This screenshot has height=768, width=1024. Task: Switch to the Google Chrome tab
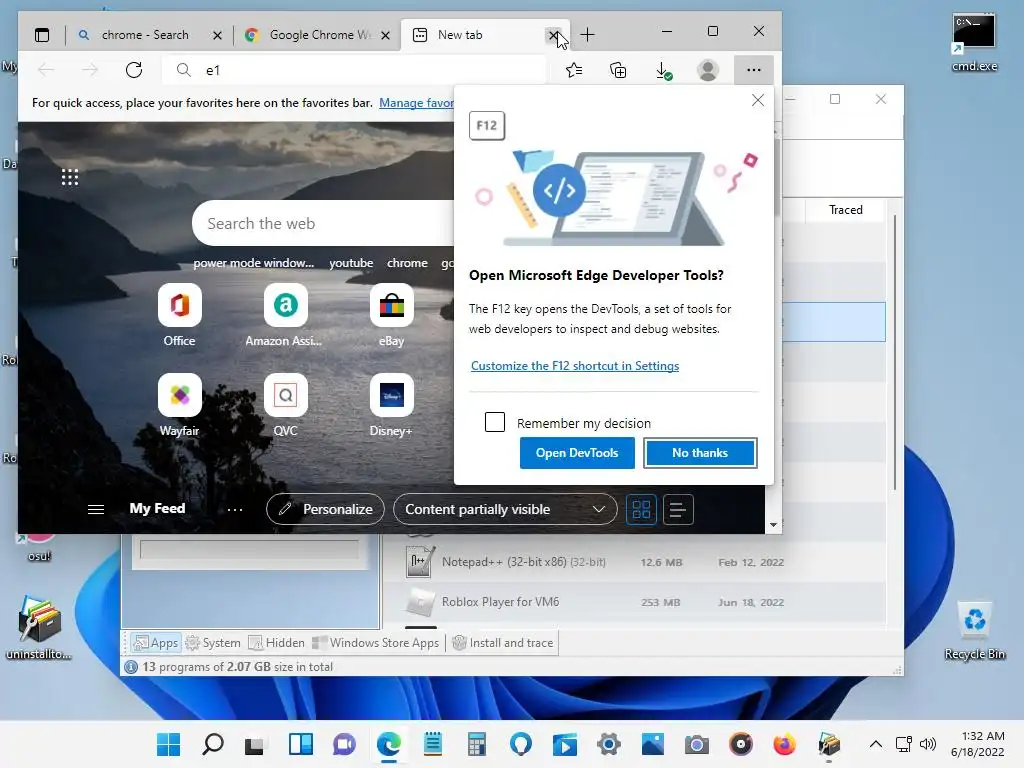pyautogui.click(x=317, y=35)
